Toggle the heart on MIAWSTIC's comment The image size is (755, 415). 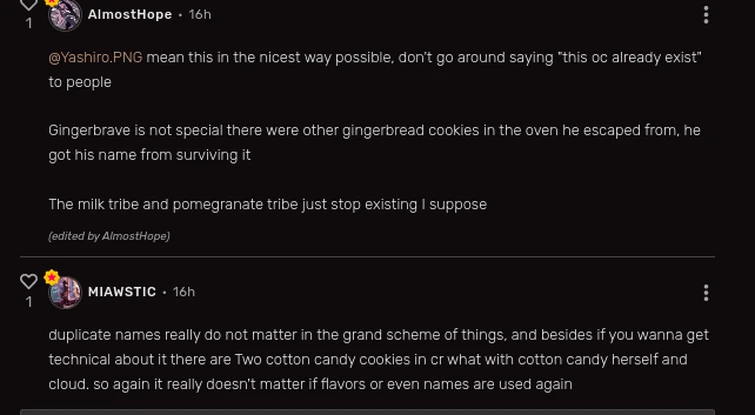[28, 282]
